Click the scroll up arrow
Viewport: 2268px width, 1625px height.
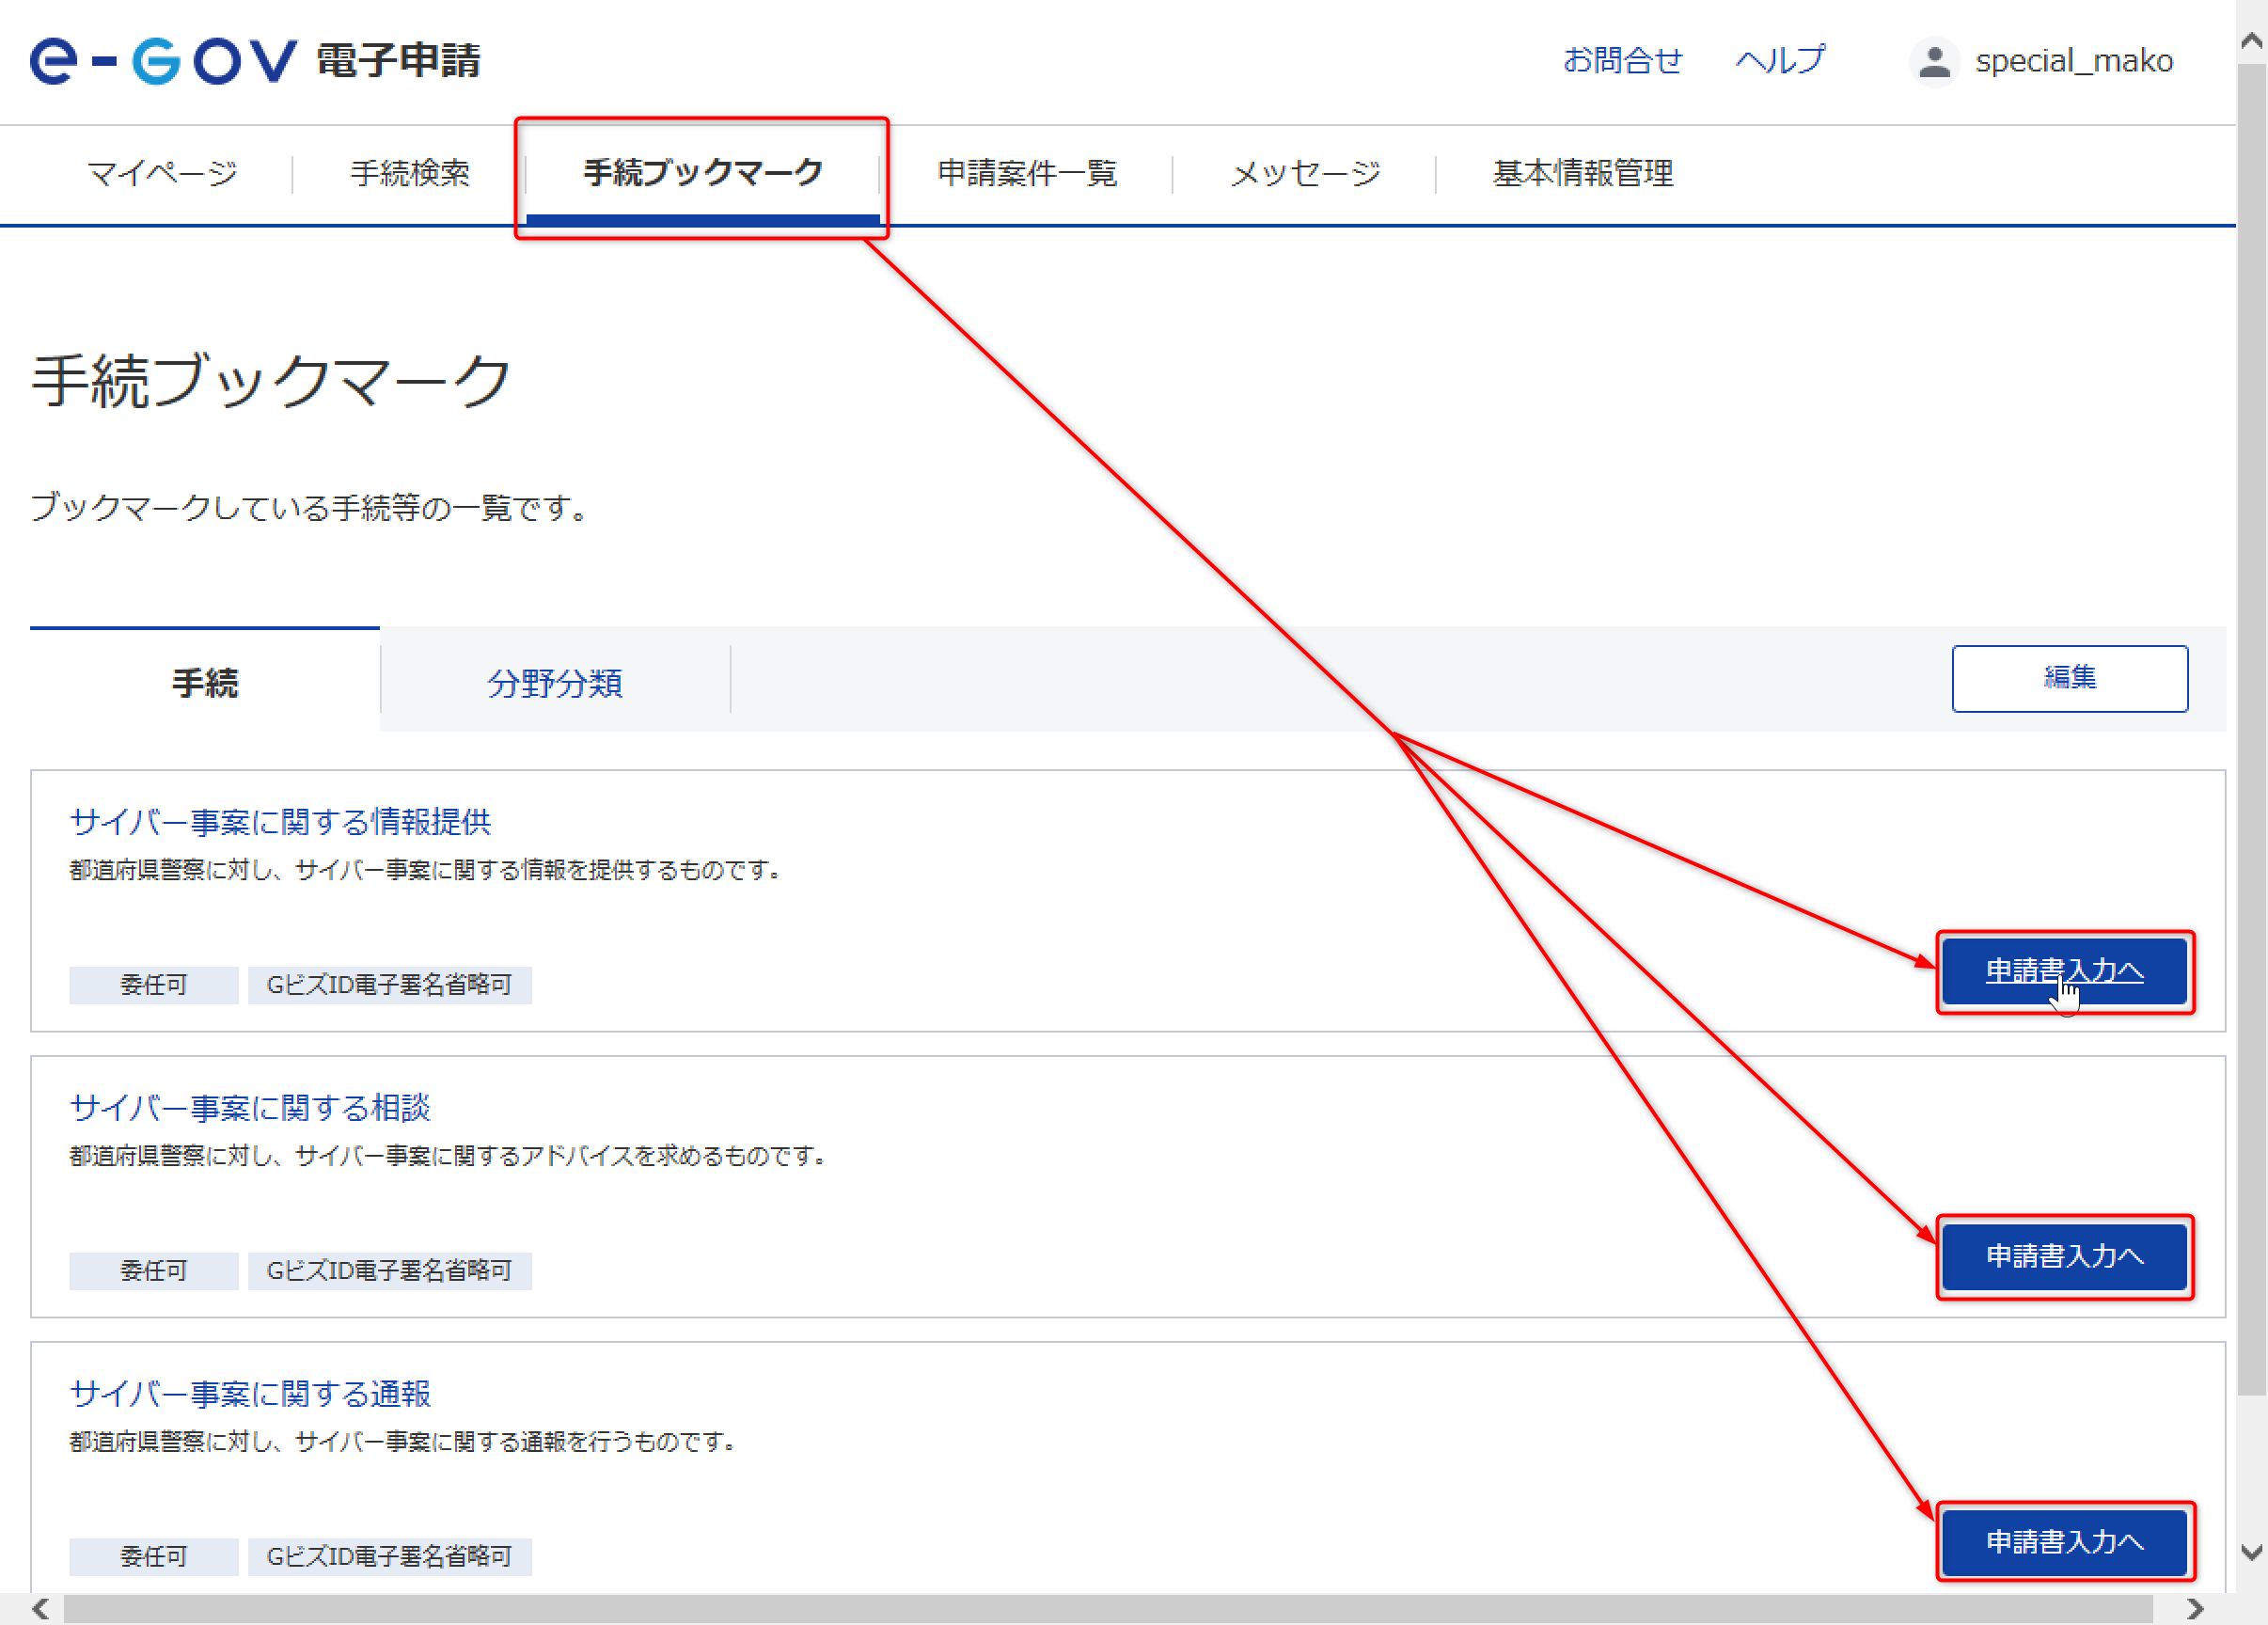[x=2251, y=41]
